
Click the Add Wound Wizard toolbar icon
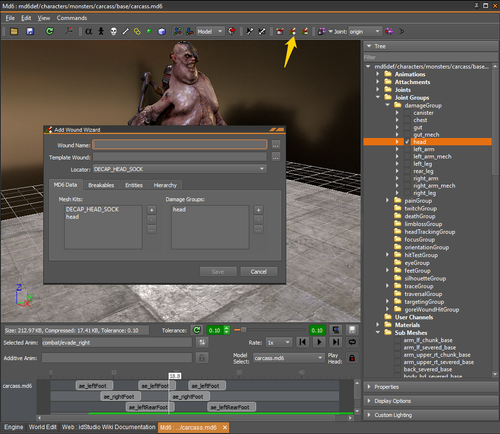(x=292, y=31)
